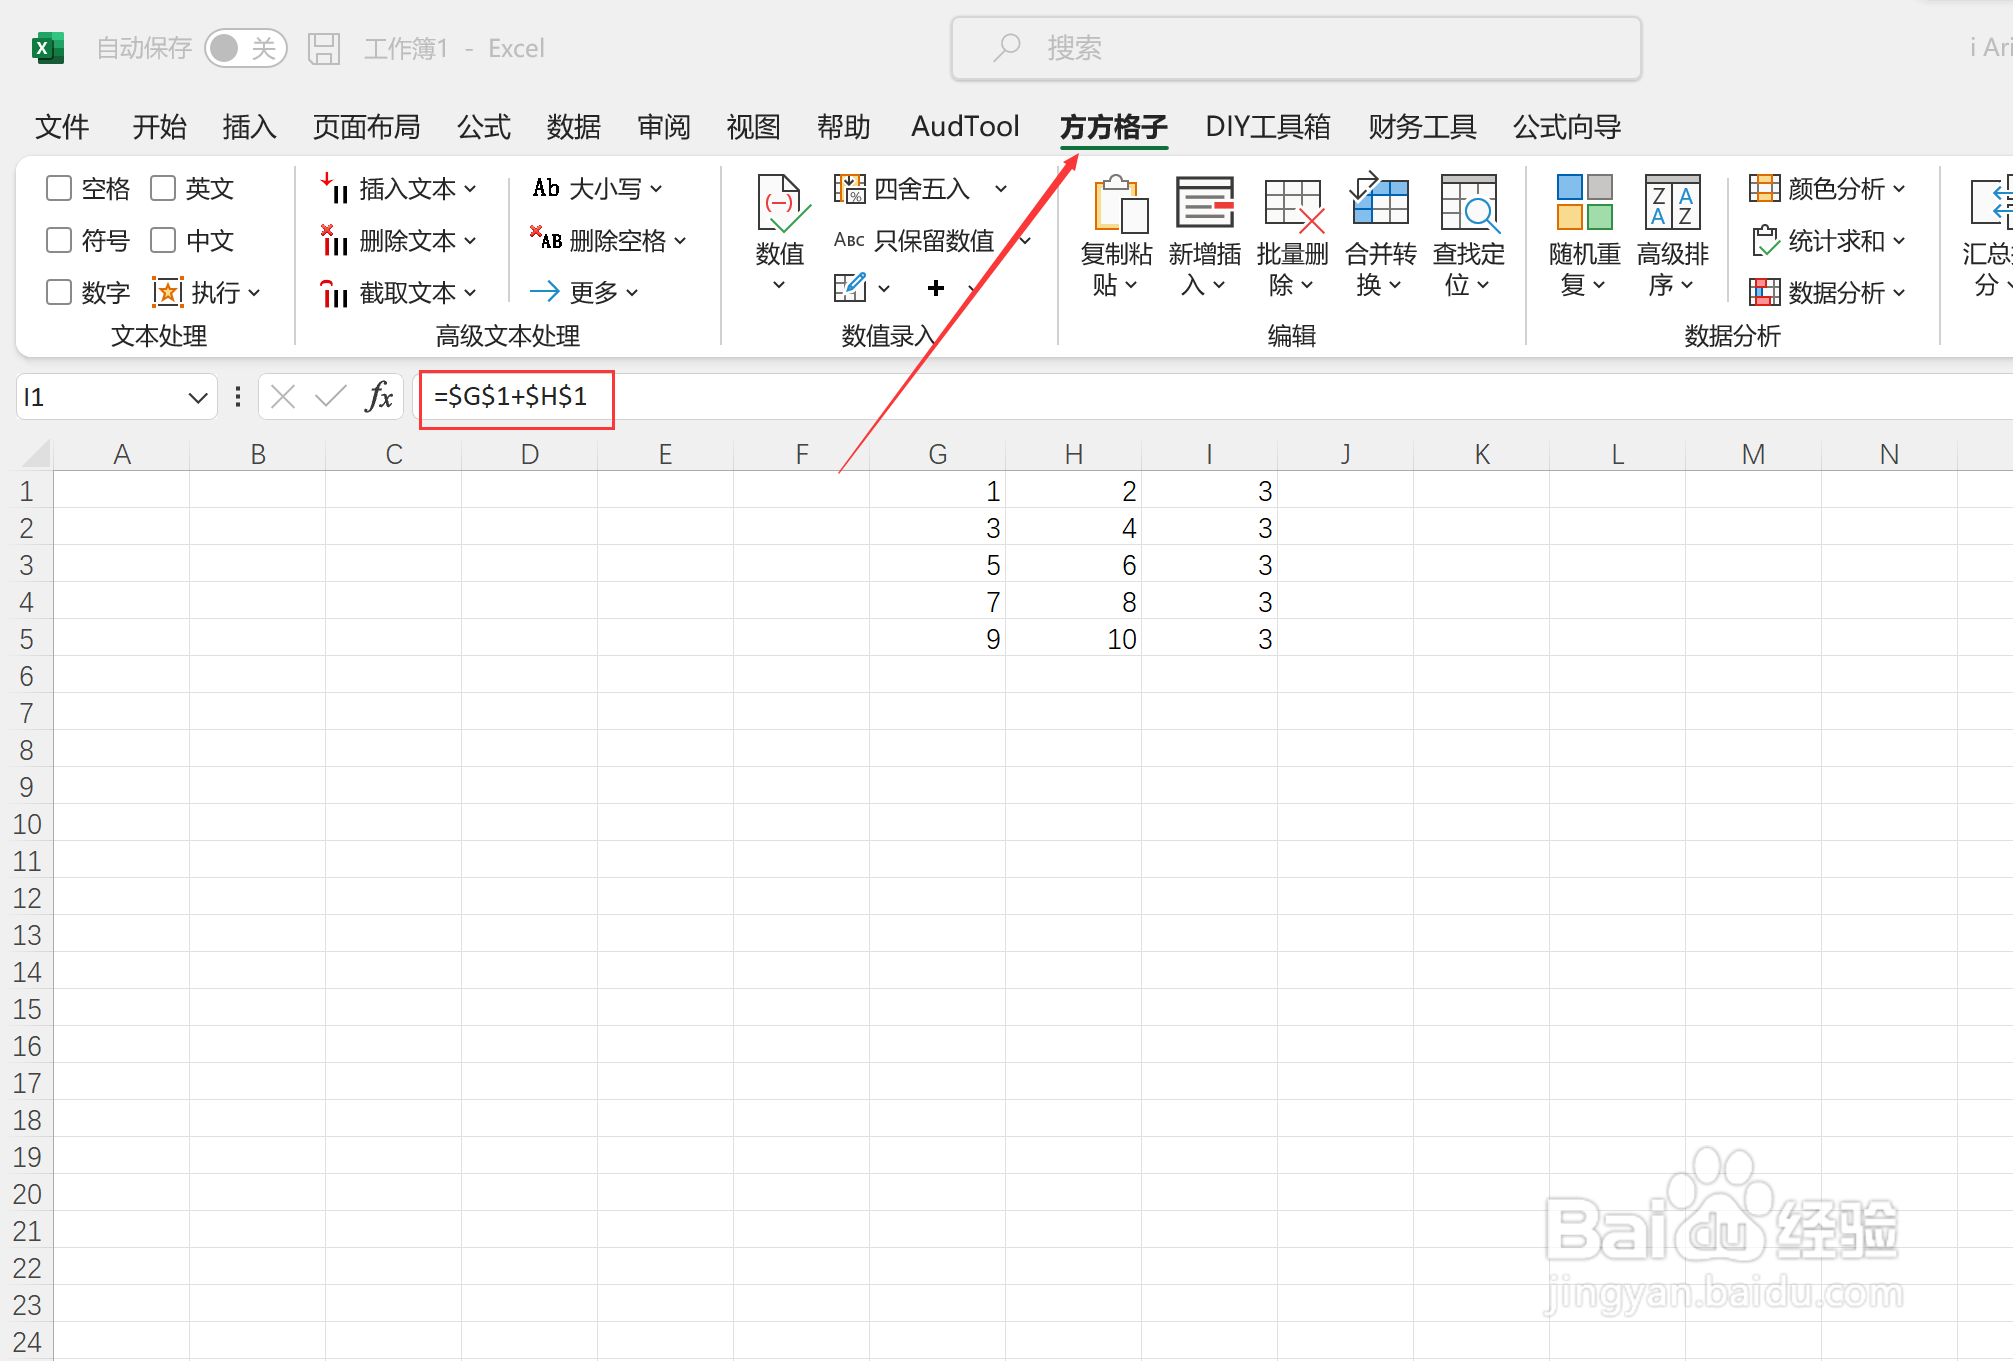This screenshot has width=2013, height=1361.
Task: Click the 搜索 search box
Action: pos(1296,48)
